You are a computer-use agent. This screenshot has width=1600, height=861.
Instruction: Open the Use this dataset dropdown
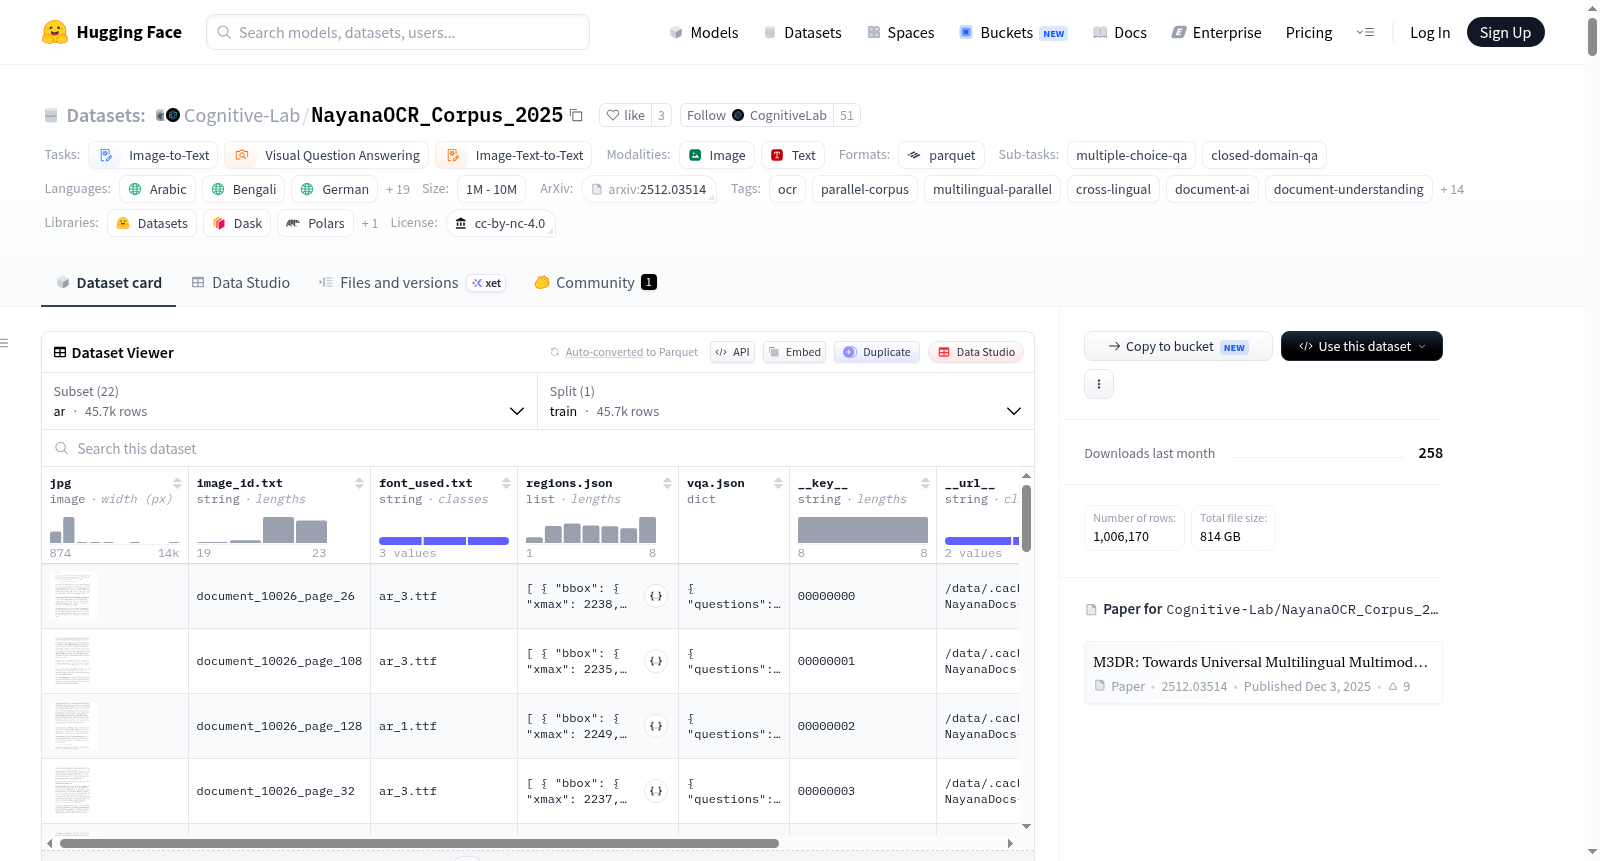(x=1362, y=346)
